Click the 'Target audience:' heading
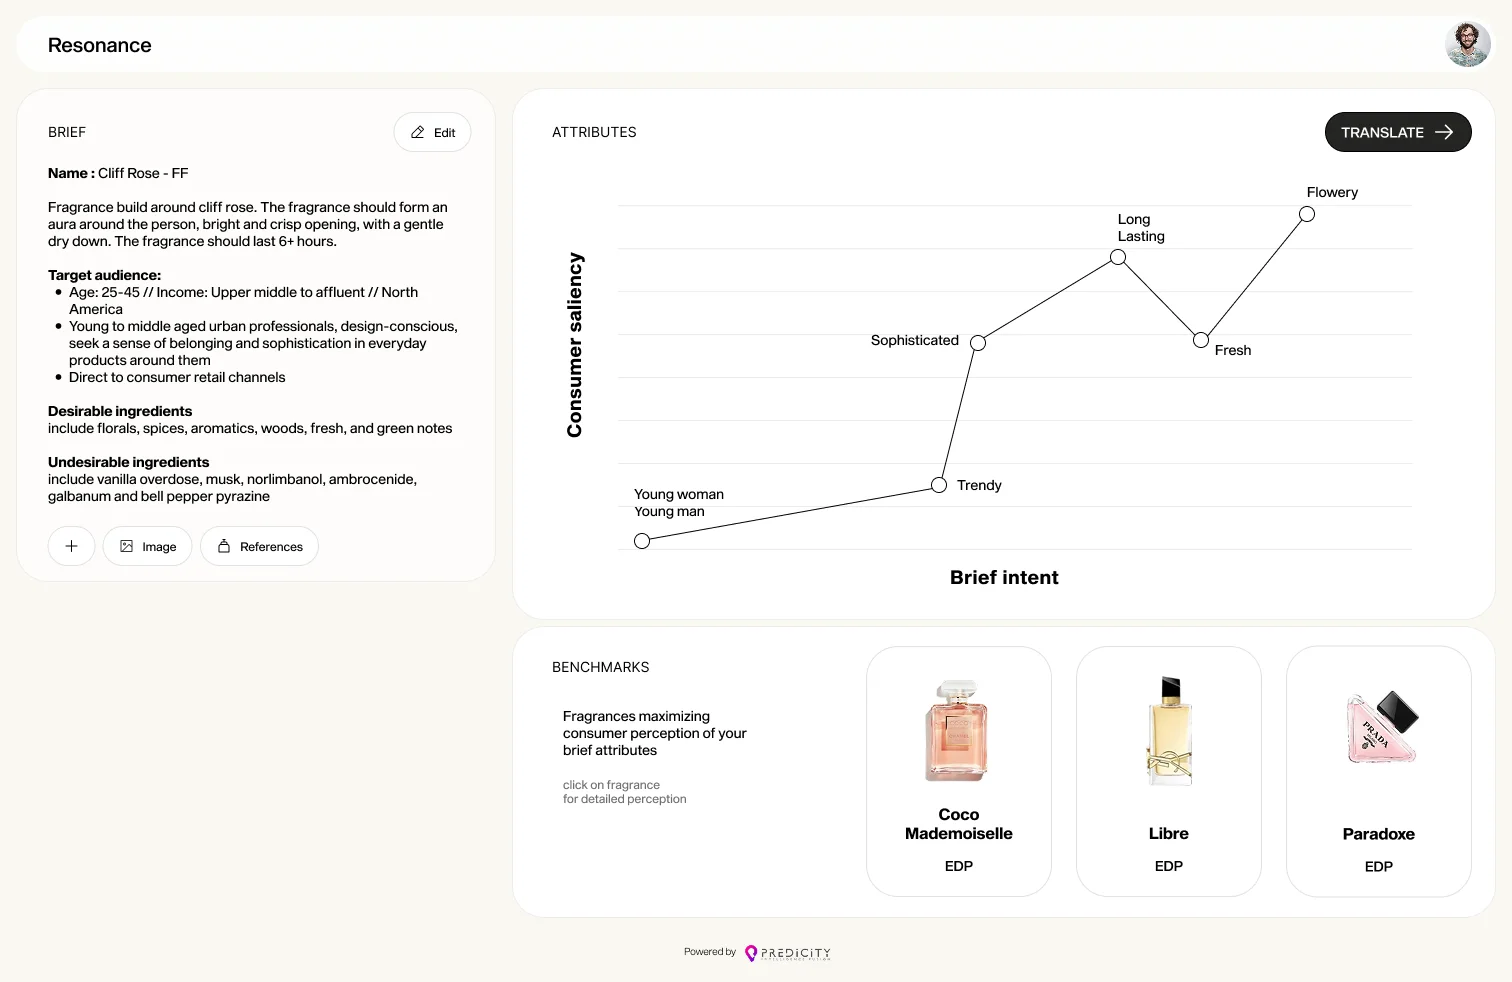Screen dimensions: 1512x982 click(104, 275)
